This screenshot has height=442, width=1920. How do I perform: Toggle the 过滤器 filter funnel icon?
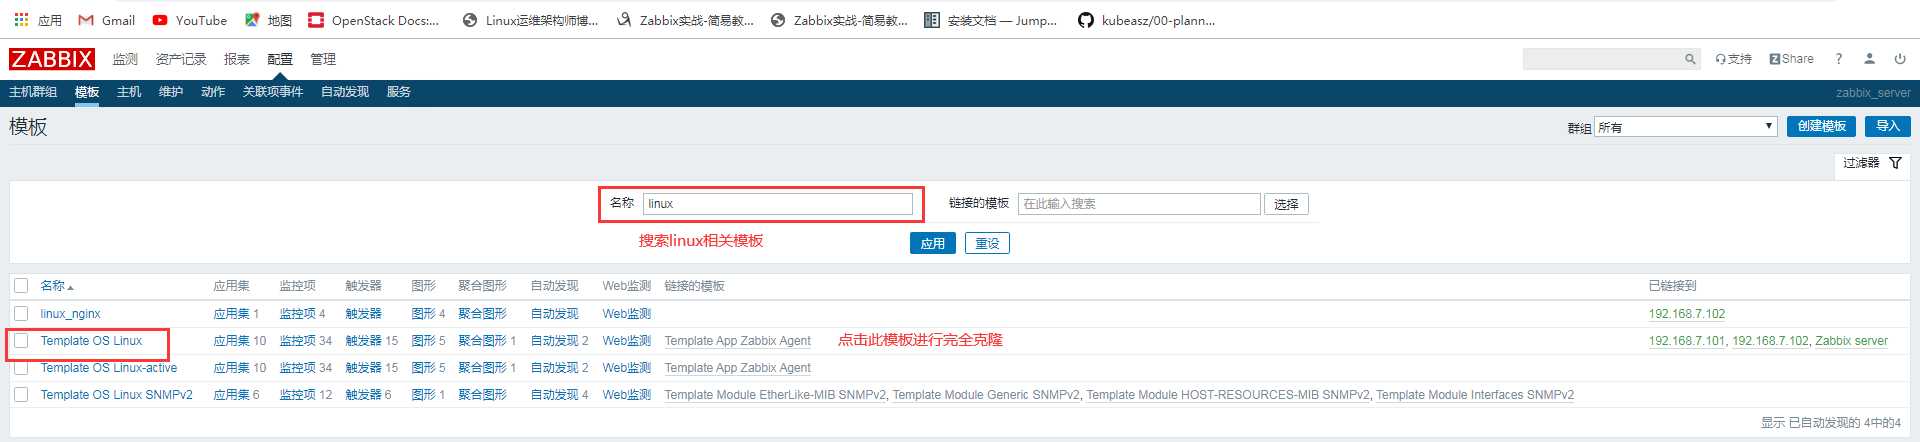tap(1895, 162)
